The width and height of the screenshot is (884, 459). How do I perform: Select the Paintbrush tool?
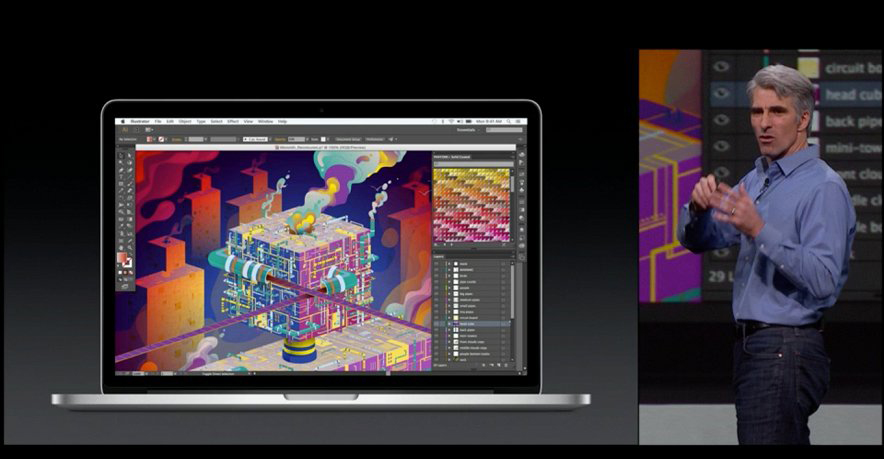click(x=130, y=184)
